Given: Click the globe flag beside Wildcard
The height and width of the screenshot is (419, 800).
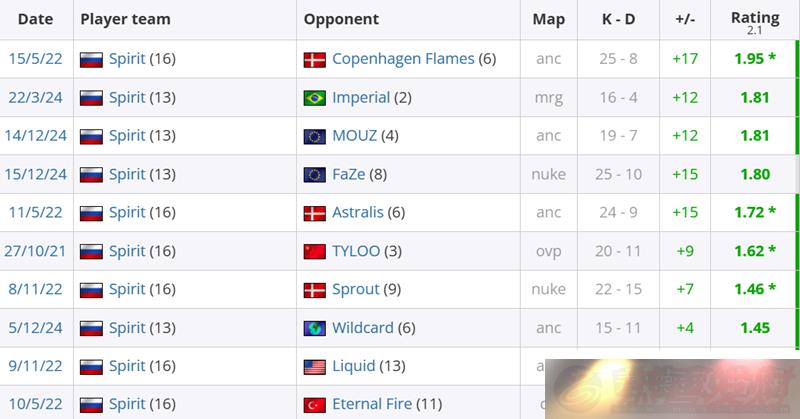Looking at the screenshot, I should 314,328.
